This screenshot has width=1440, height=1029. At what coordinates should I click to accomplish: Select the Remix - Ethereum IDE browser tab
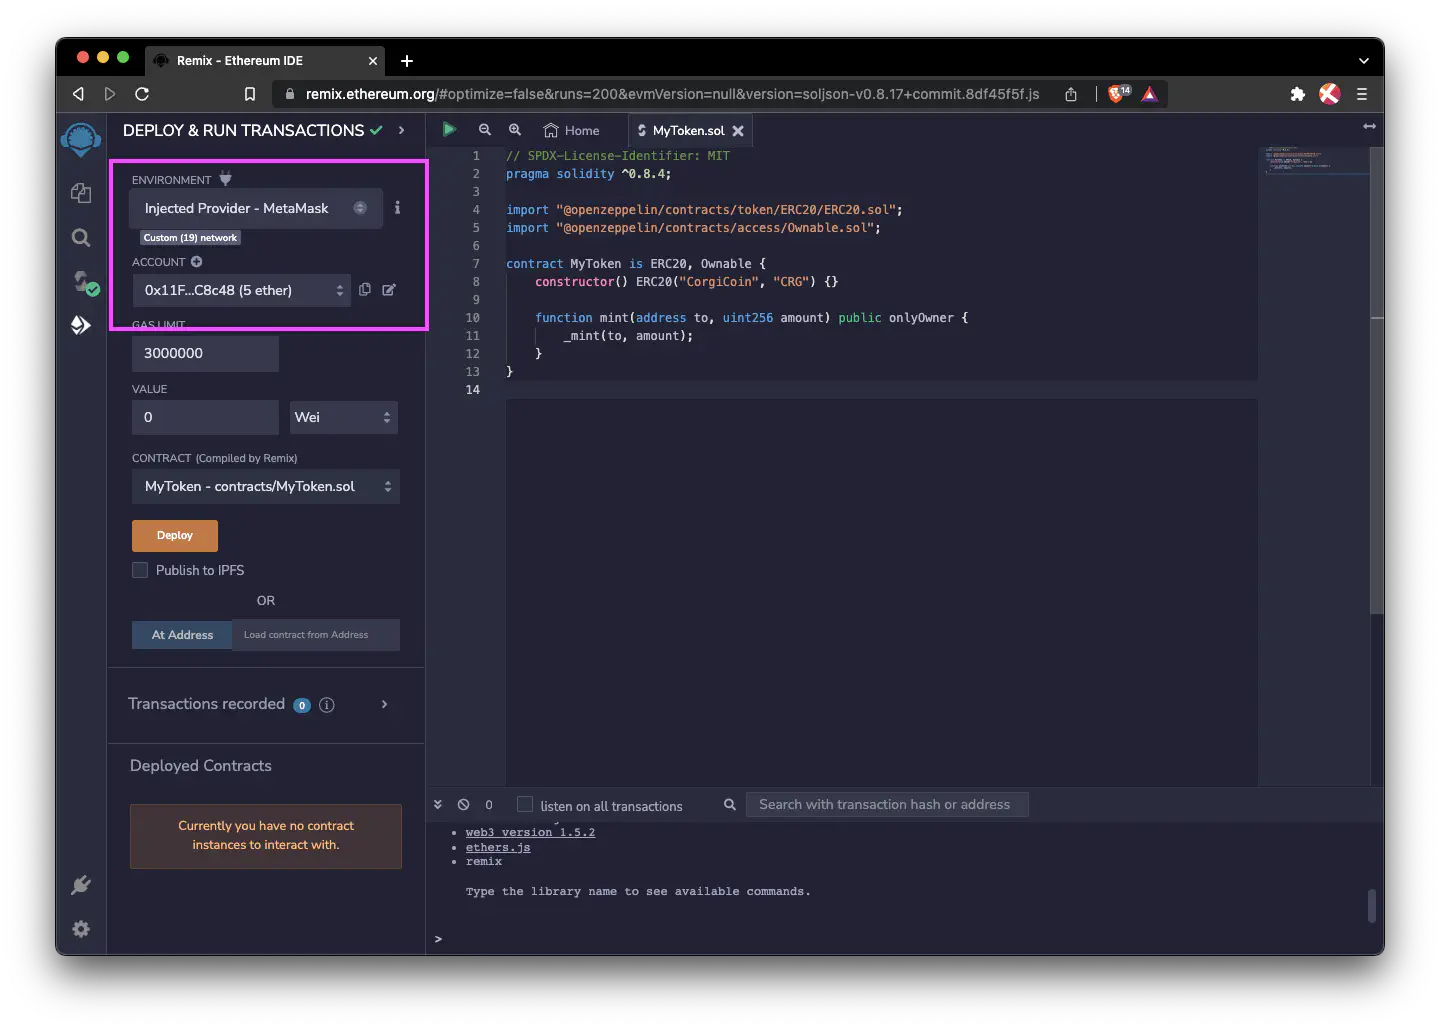point(265,61)
